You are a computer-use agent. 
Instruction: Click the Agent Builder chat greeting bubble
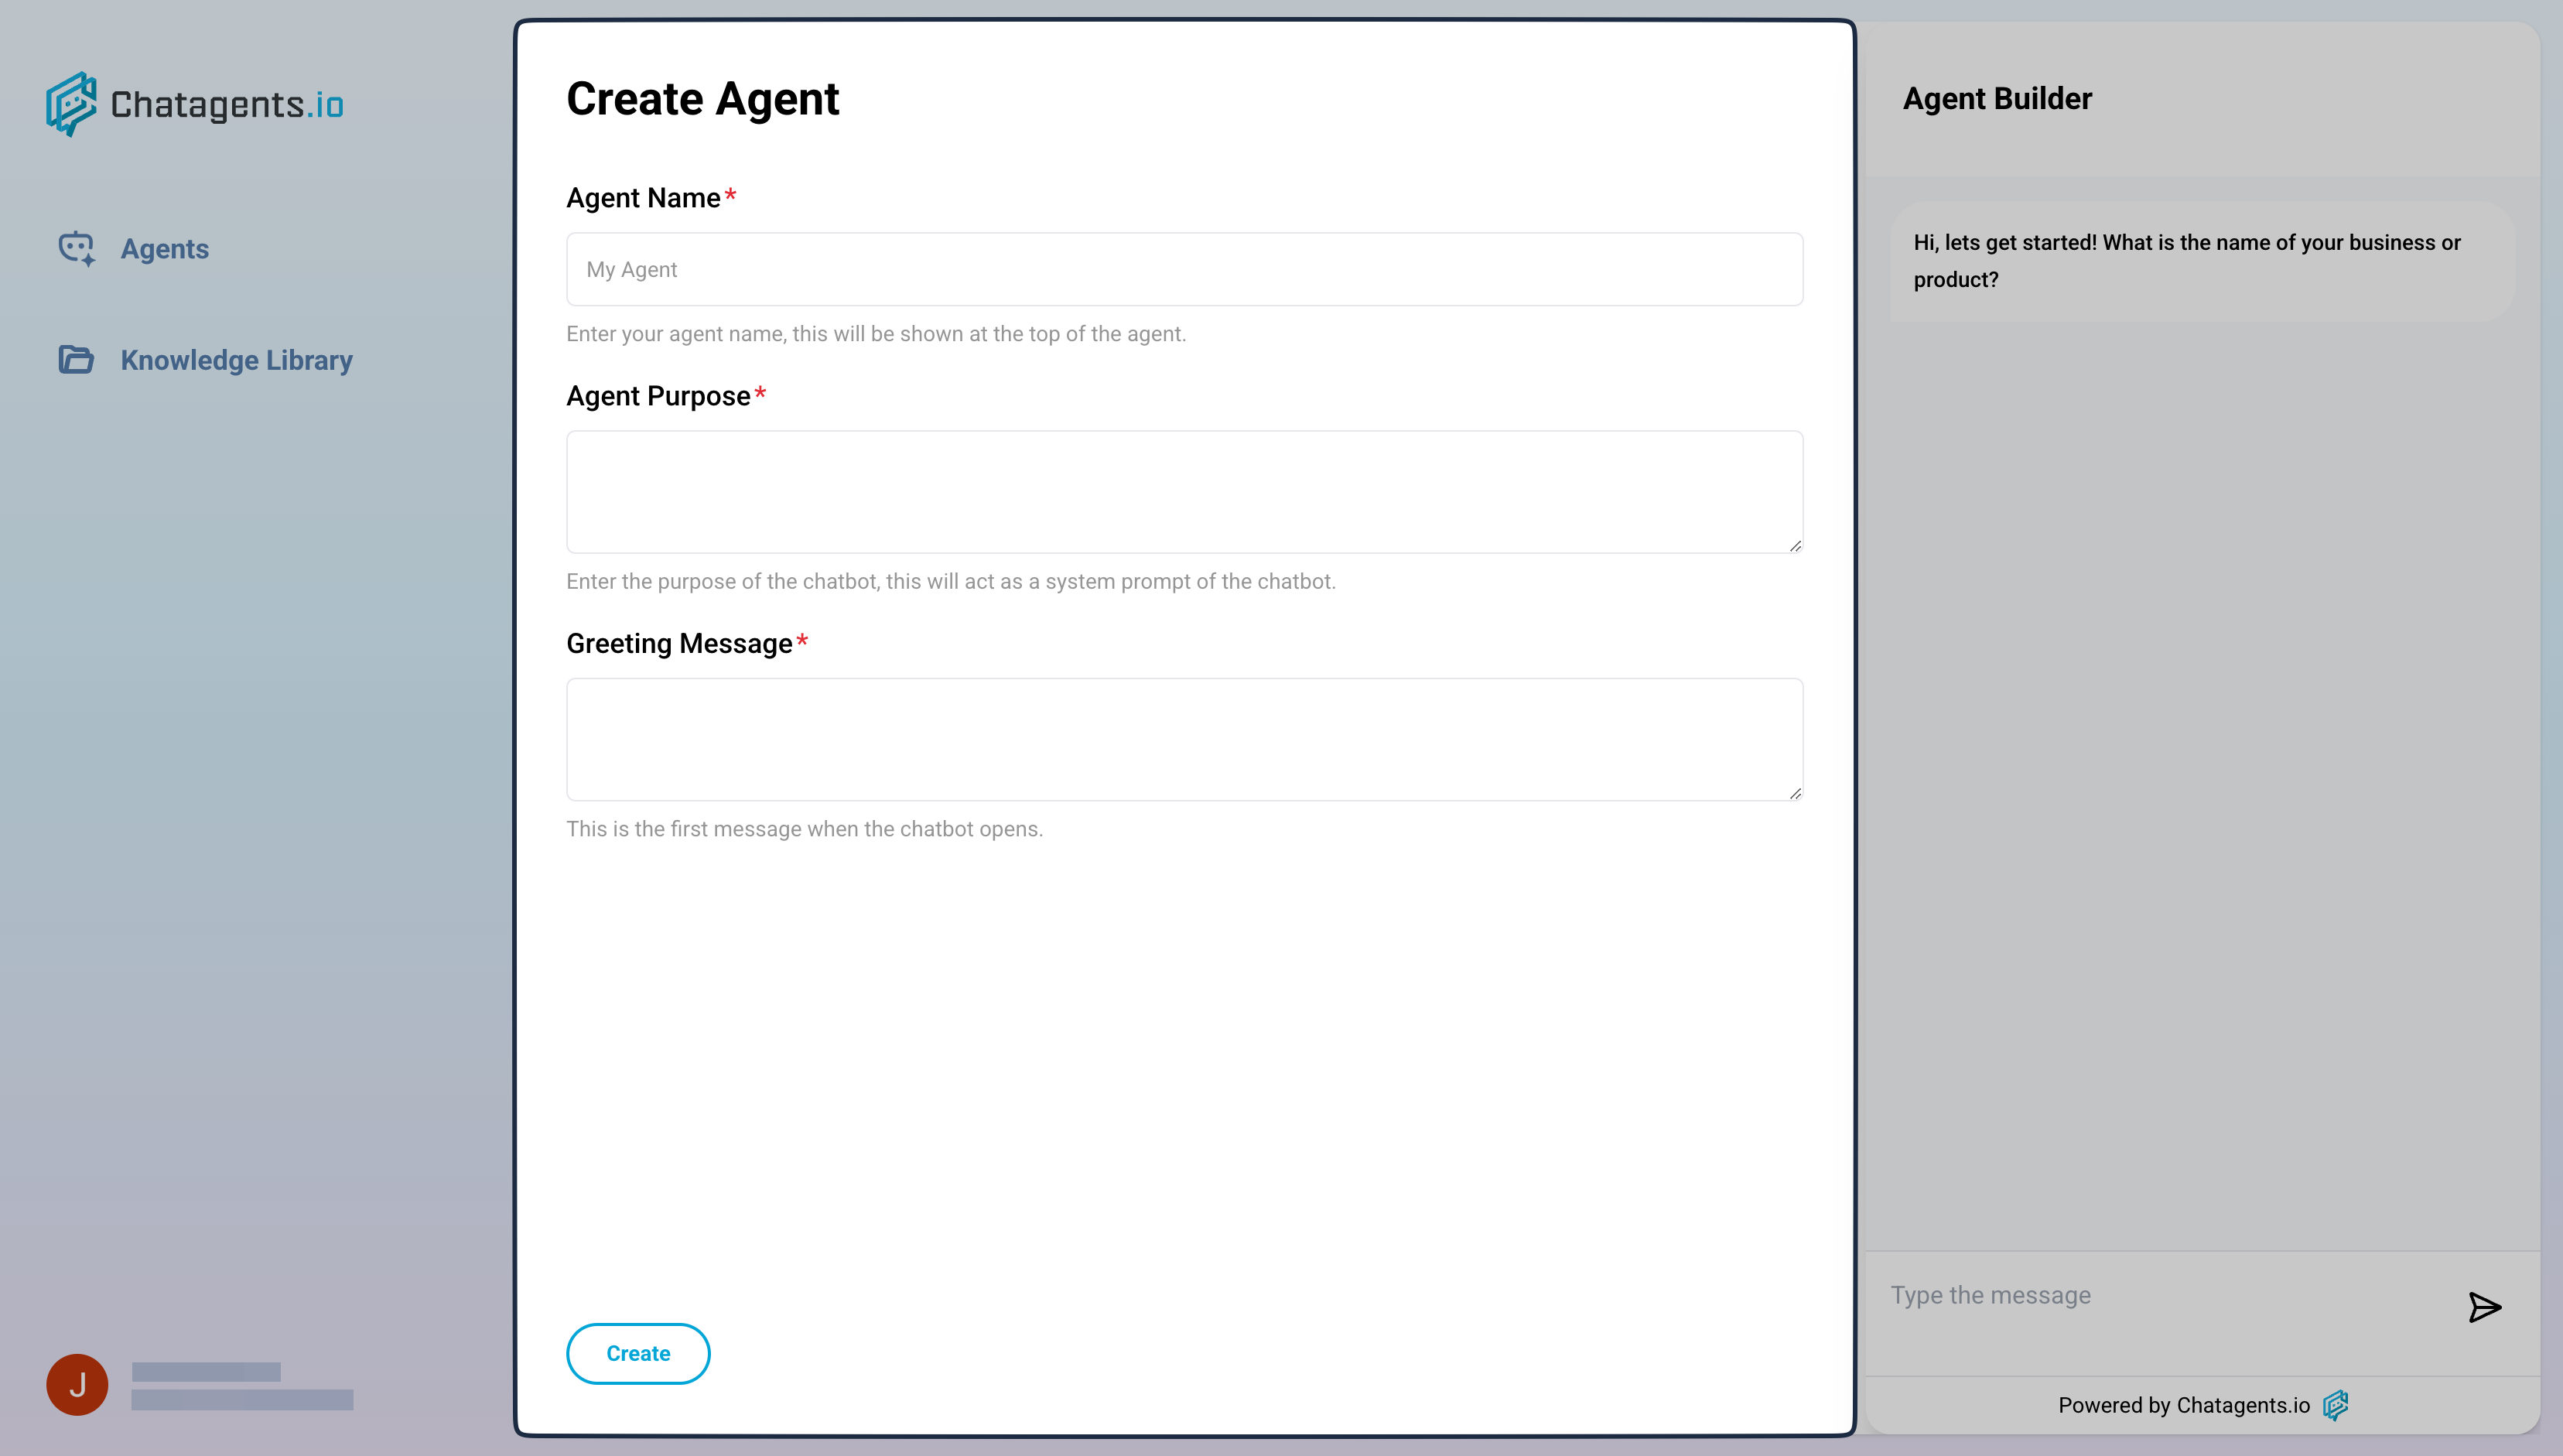click(x=2200, y=261)
